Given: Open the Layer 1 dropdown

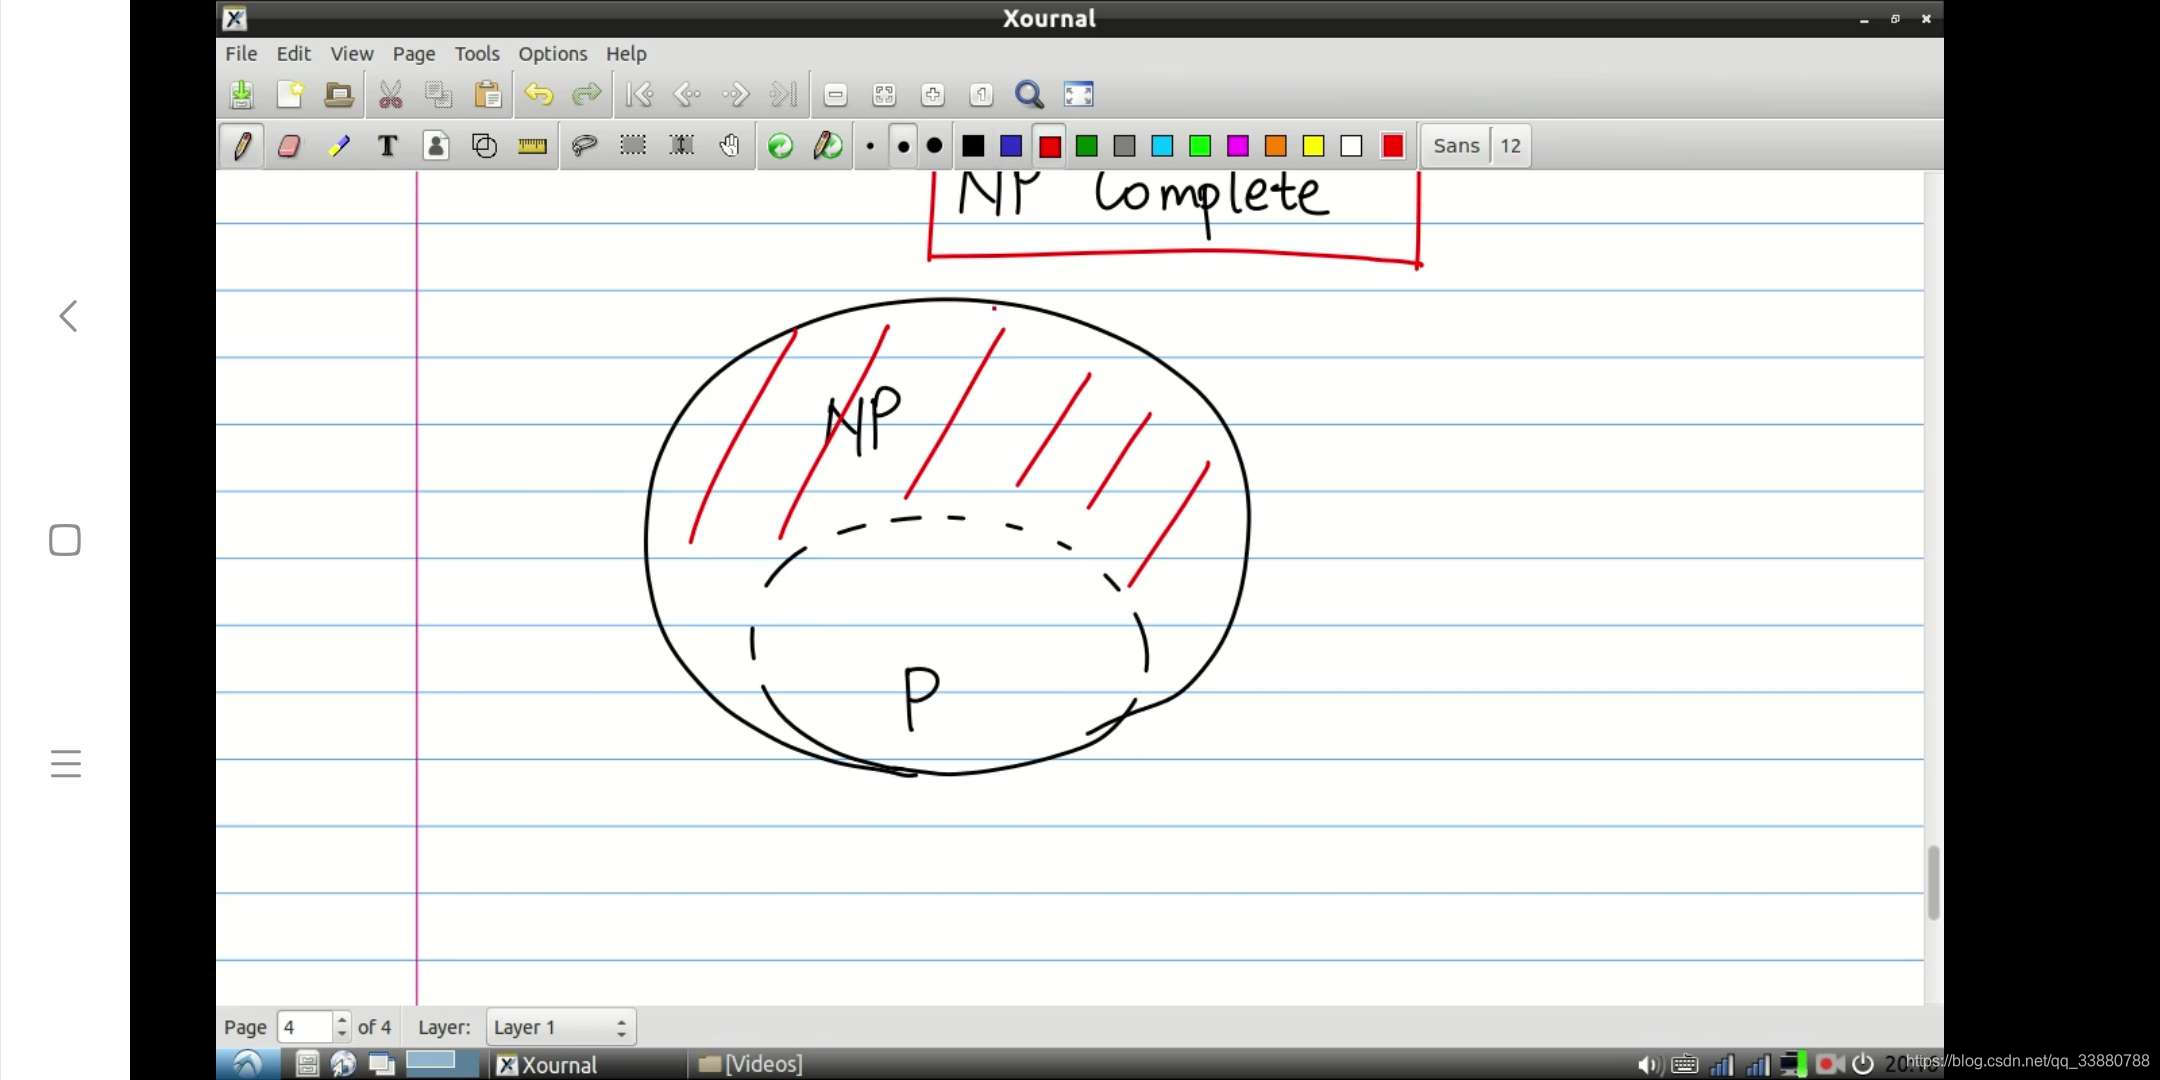Looking at the screenshot, I should pyautogui.click(x=561, y=1027).
